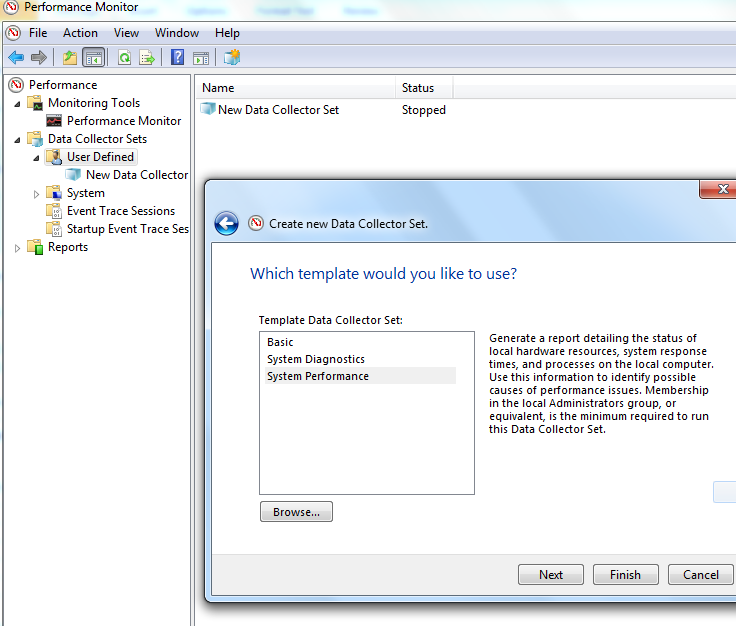
Task: Click the New Data Collector Set toolbar icon
Action: pyautogui.click(x=232, y=58)
